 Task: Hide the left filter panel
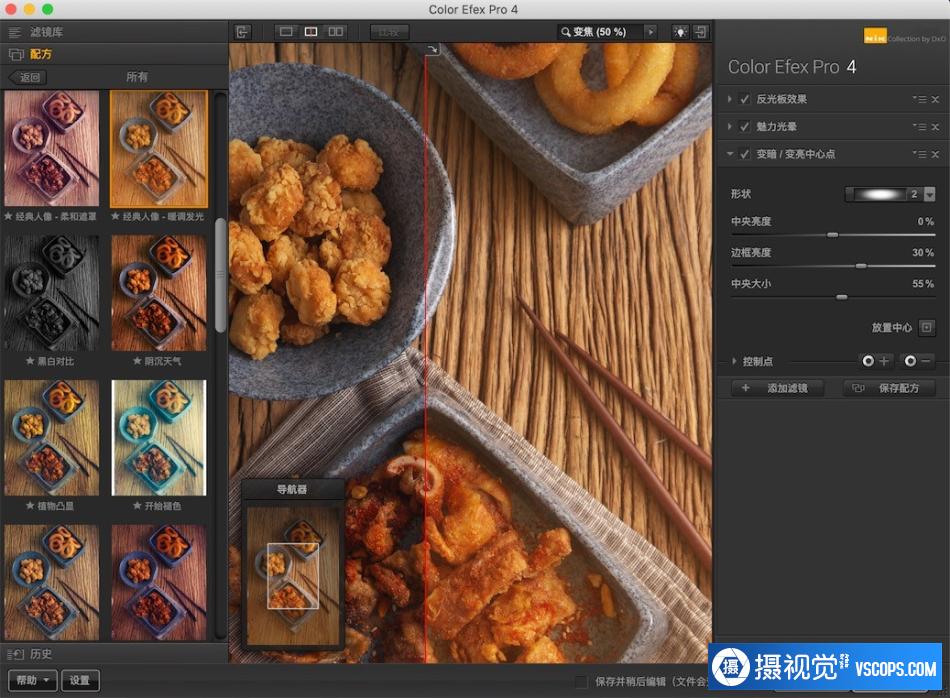tap(242, 32)
